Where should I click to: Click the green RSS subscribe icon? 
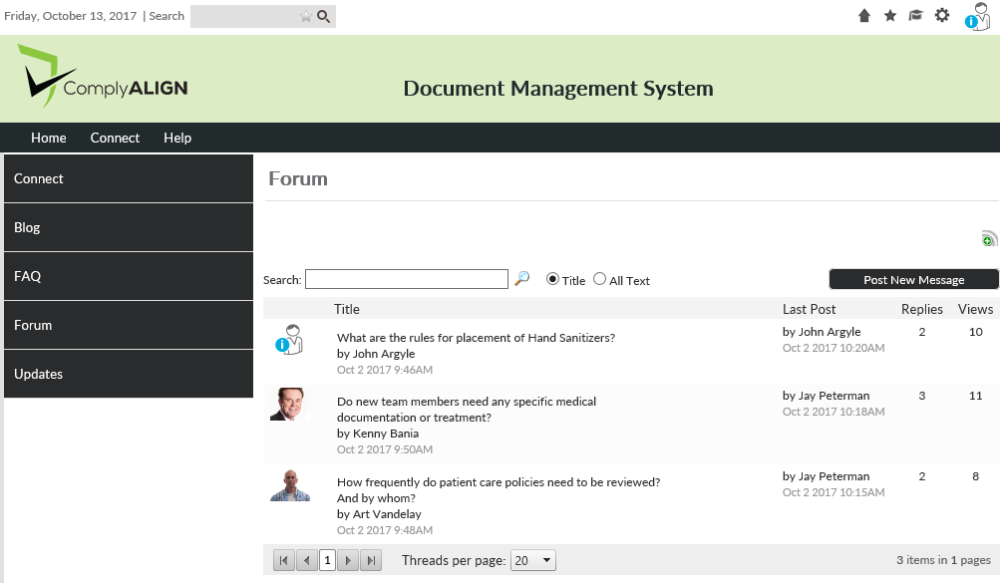coord(989,239)
